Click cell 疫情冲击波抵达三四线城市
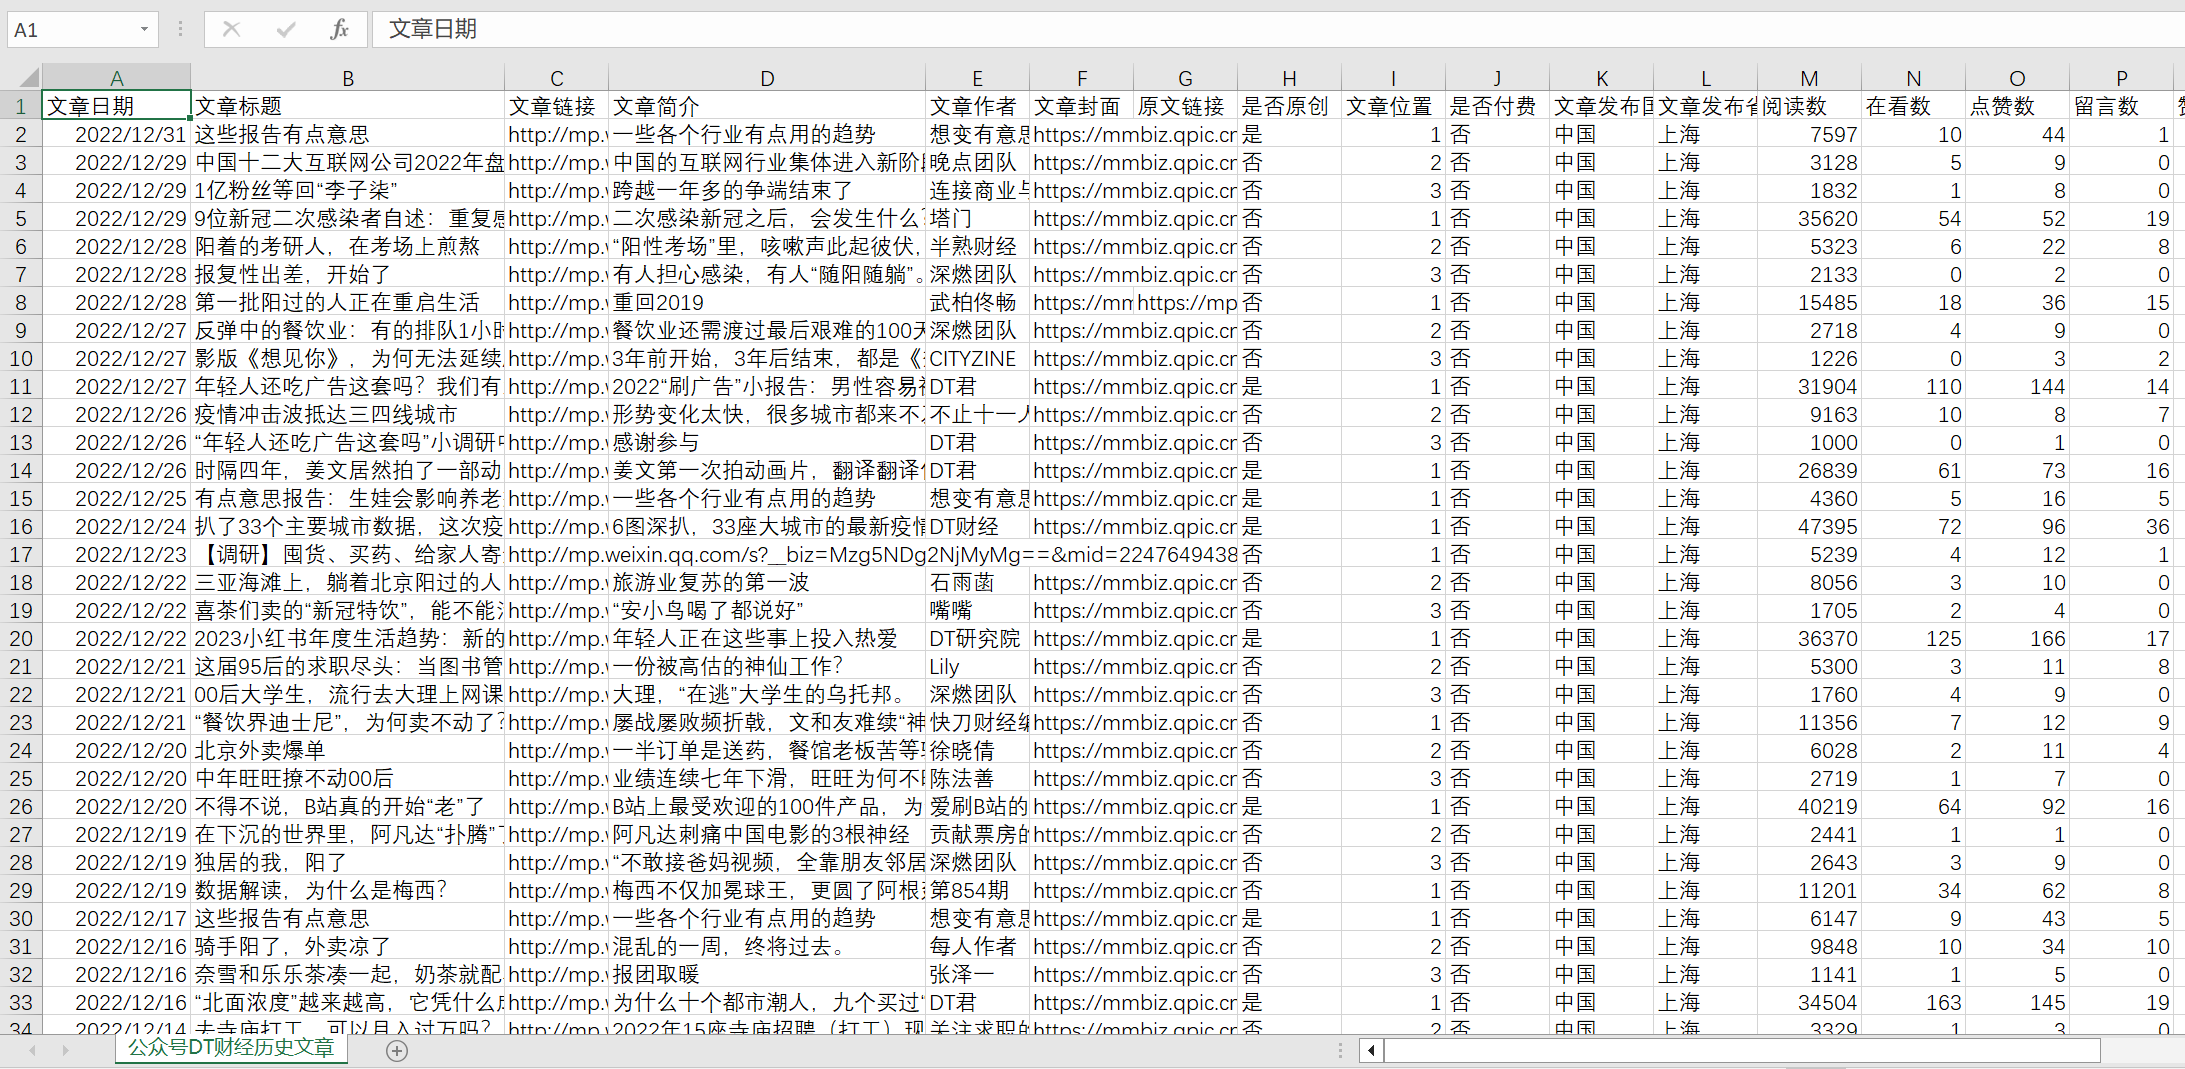 [x=347, y=414]
